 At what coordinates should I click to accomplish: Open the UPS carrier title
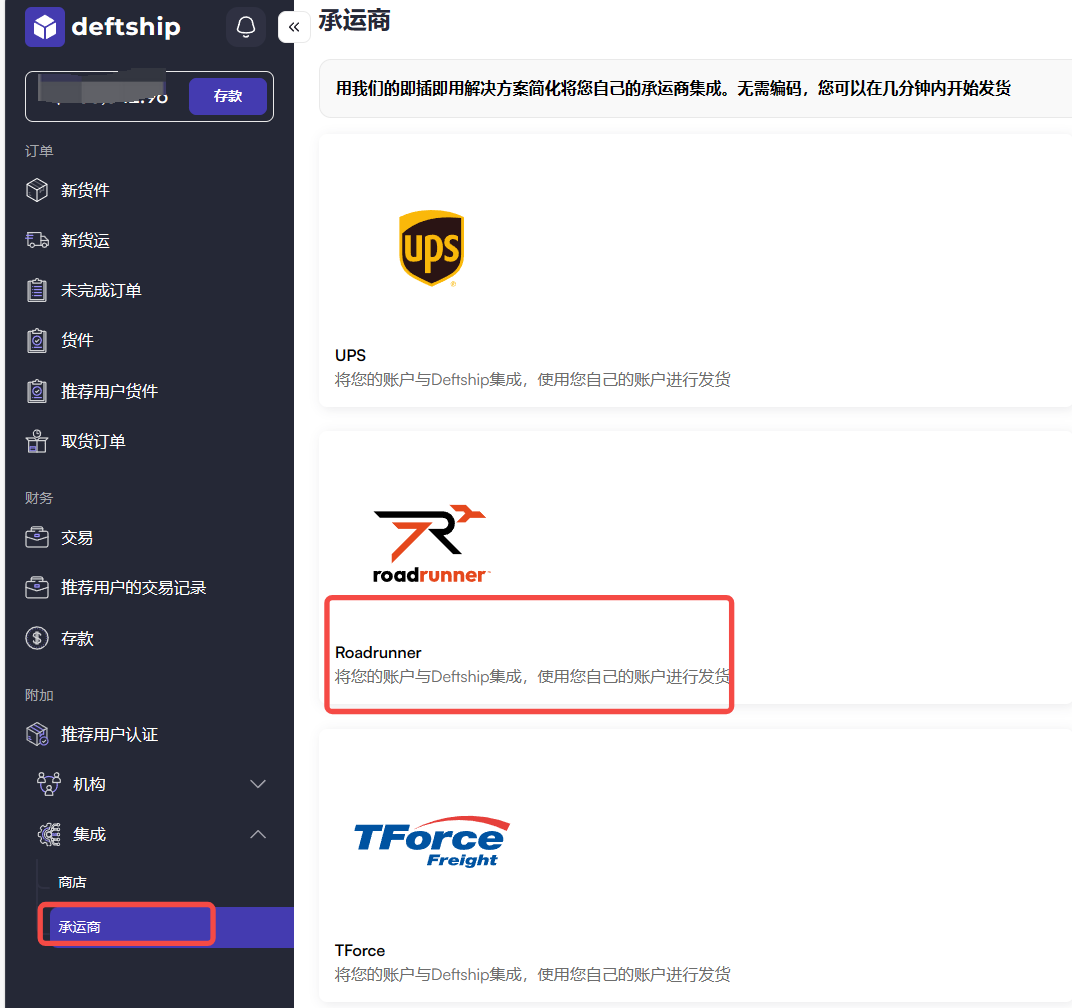point(350,355)
